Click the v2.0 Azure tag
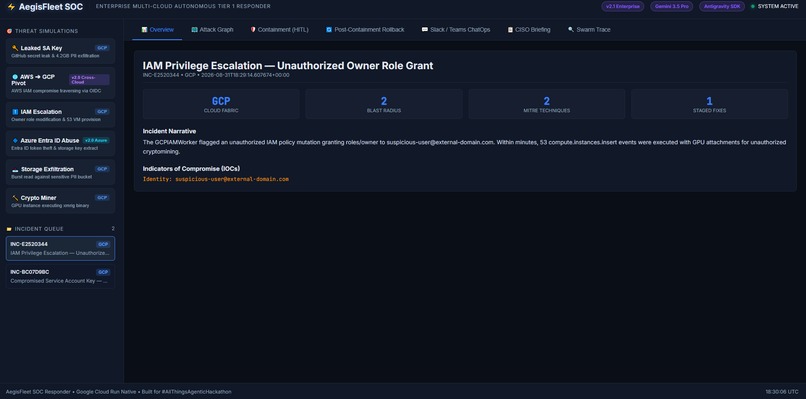The width and height of the screenshot is (806, 399). click(x=96, y=140)
